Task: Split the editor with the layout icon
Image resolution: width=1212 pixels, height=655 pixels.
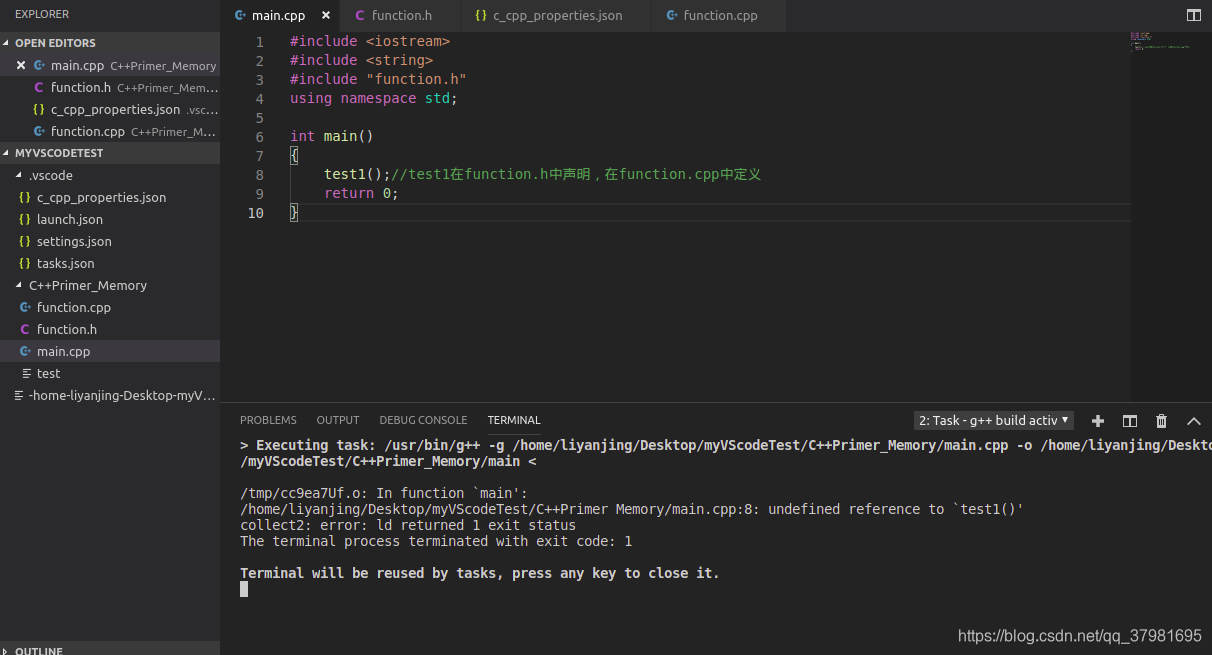Action: click(x=1193, y=15)
